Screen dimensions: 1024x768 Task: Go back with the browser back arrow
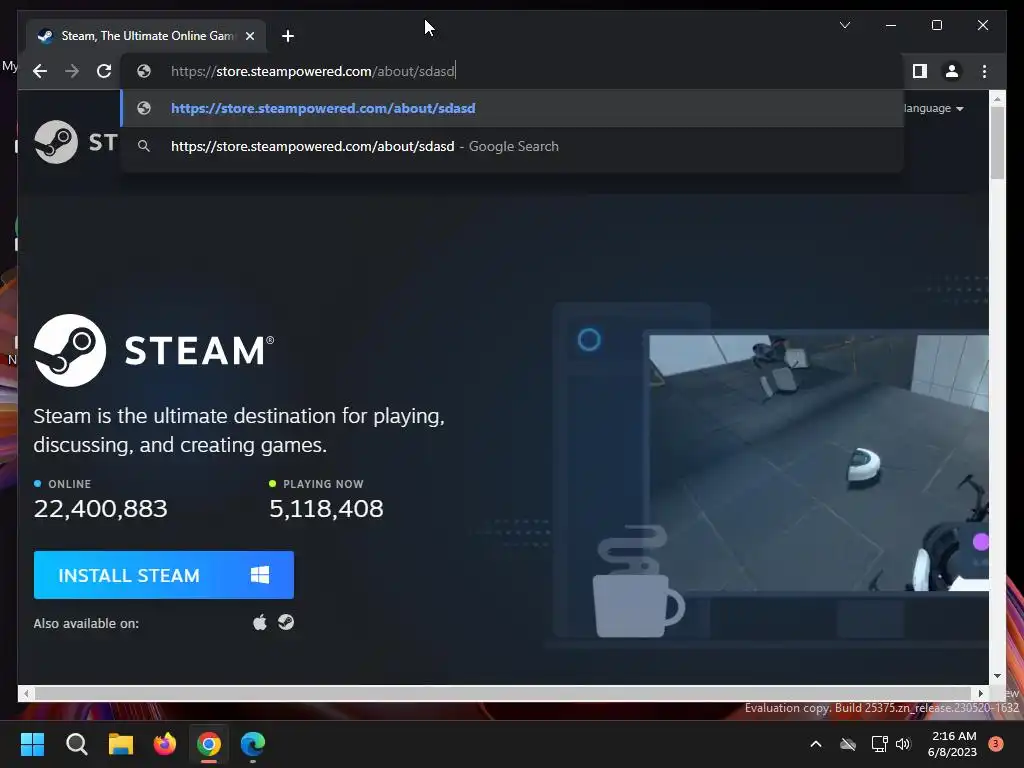[40, 71]
